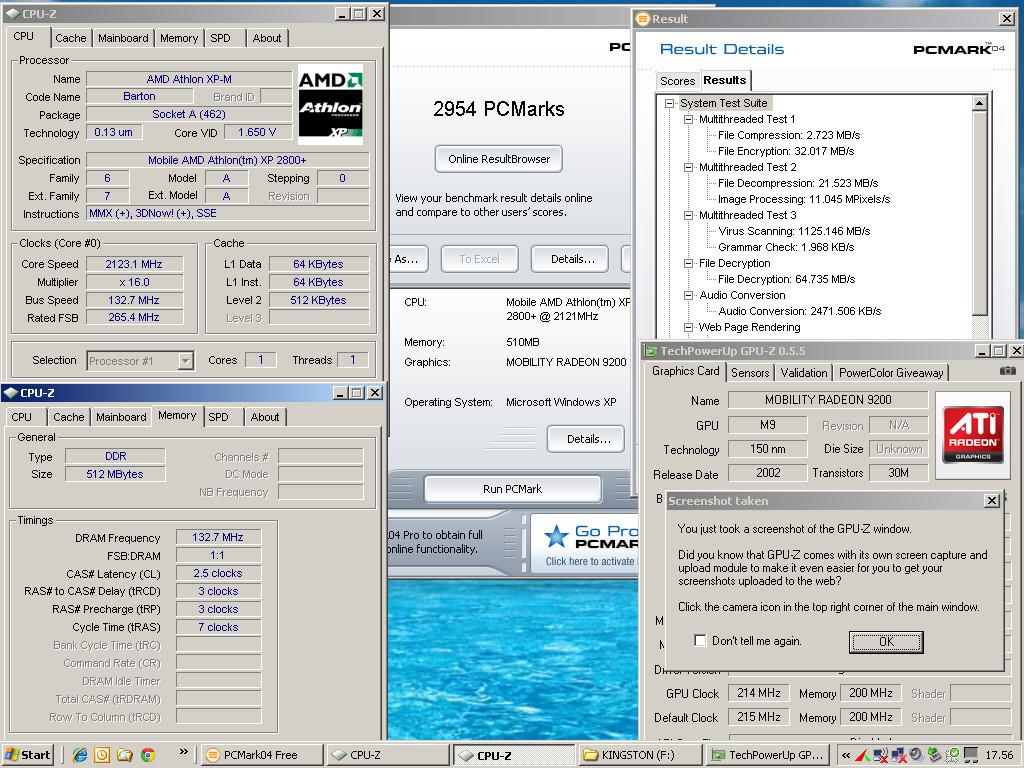Select Audio Conversion: 2471.506 KB/s row
The image size is (1024, 768).
tap(799, 312)
